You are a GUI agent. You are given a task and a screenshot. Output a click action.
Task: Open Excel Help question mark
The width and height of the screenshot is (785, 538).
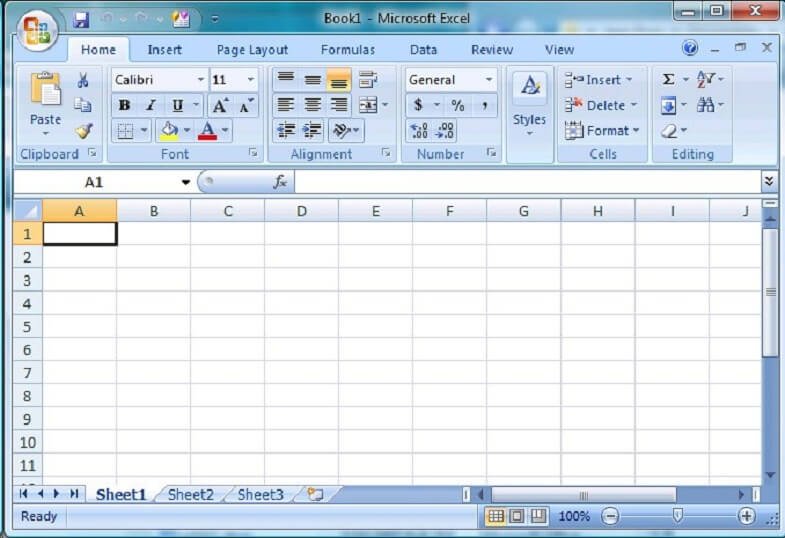click(x=690, y=48)
